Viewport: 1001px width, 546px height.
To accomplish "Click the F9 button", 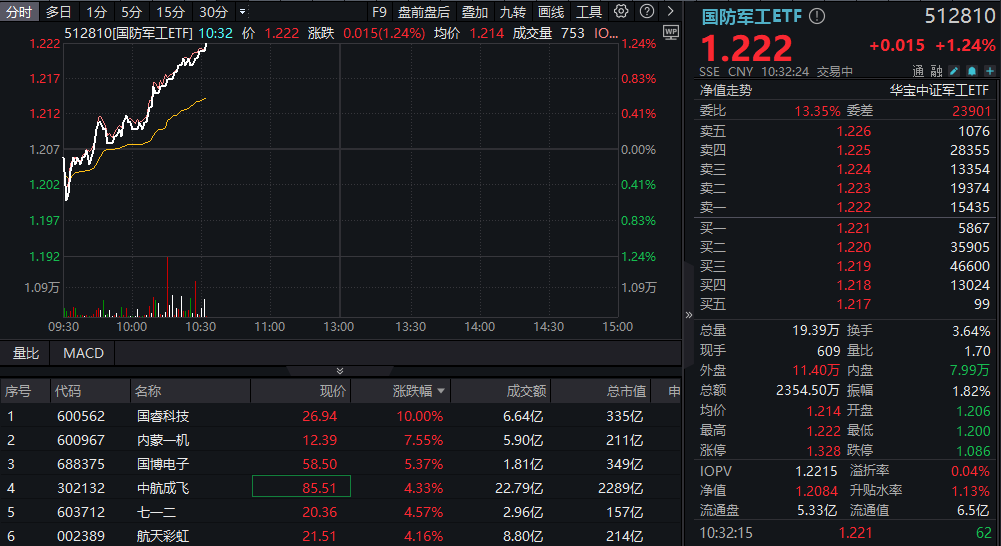I will [x=379, y=11].
